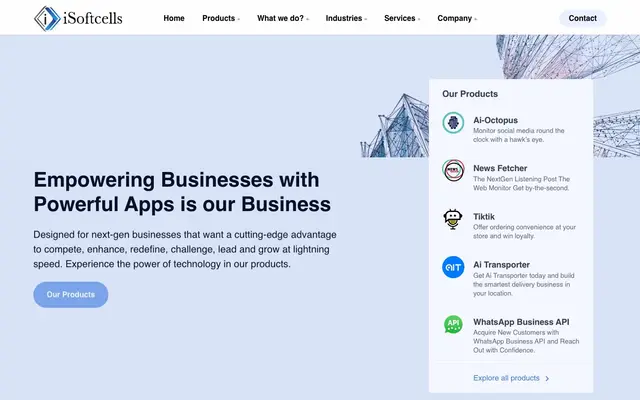640x400 pixels.
Task: Click Acquire New Customers with WhatsApp description
Action: [x=526, y=341]
